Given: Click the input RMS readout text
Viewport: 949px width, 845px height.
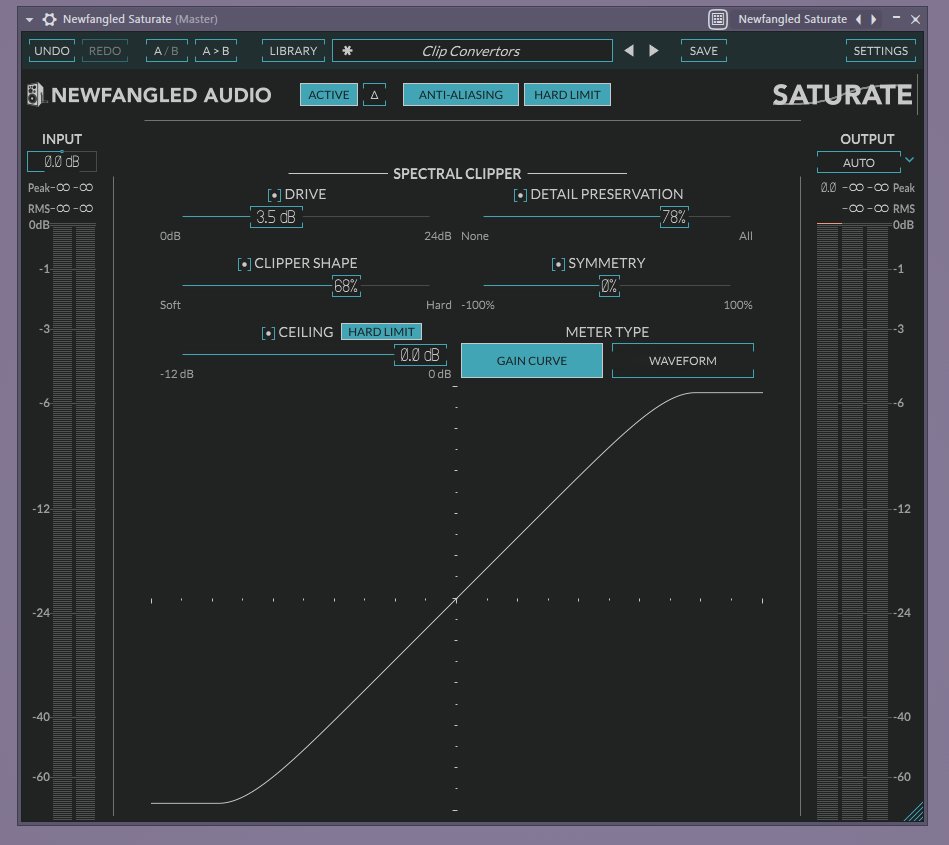Looking at the screenshot, I should click(61, 208).
